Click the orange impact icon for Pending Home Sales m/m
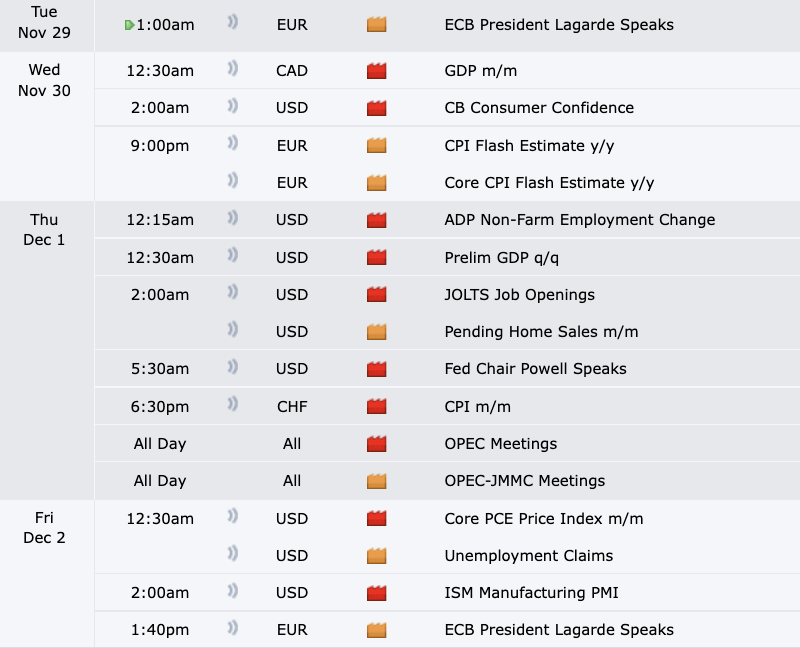800x648 pixels. [377, 332]
